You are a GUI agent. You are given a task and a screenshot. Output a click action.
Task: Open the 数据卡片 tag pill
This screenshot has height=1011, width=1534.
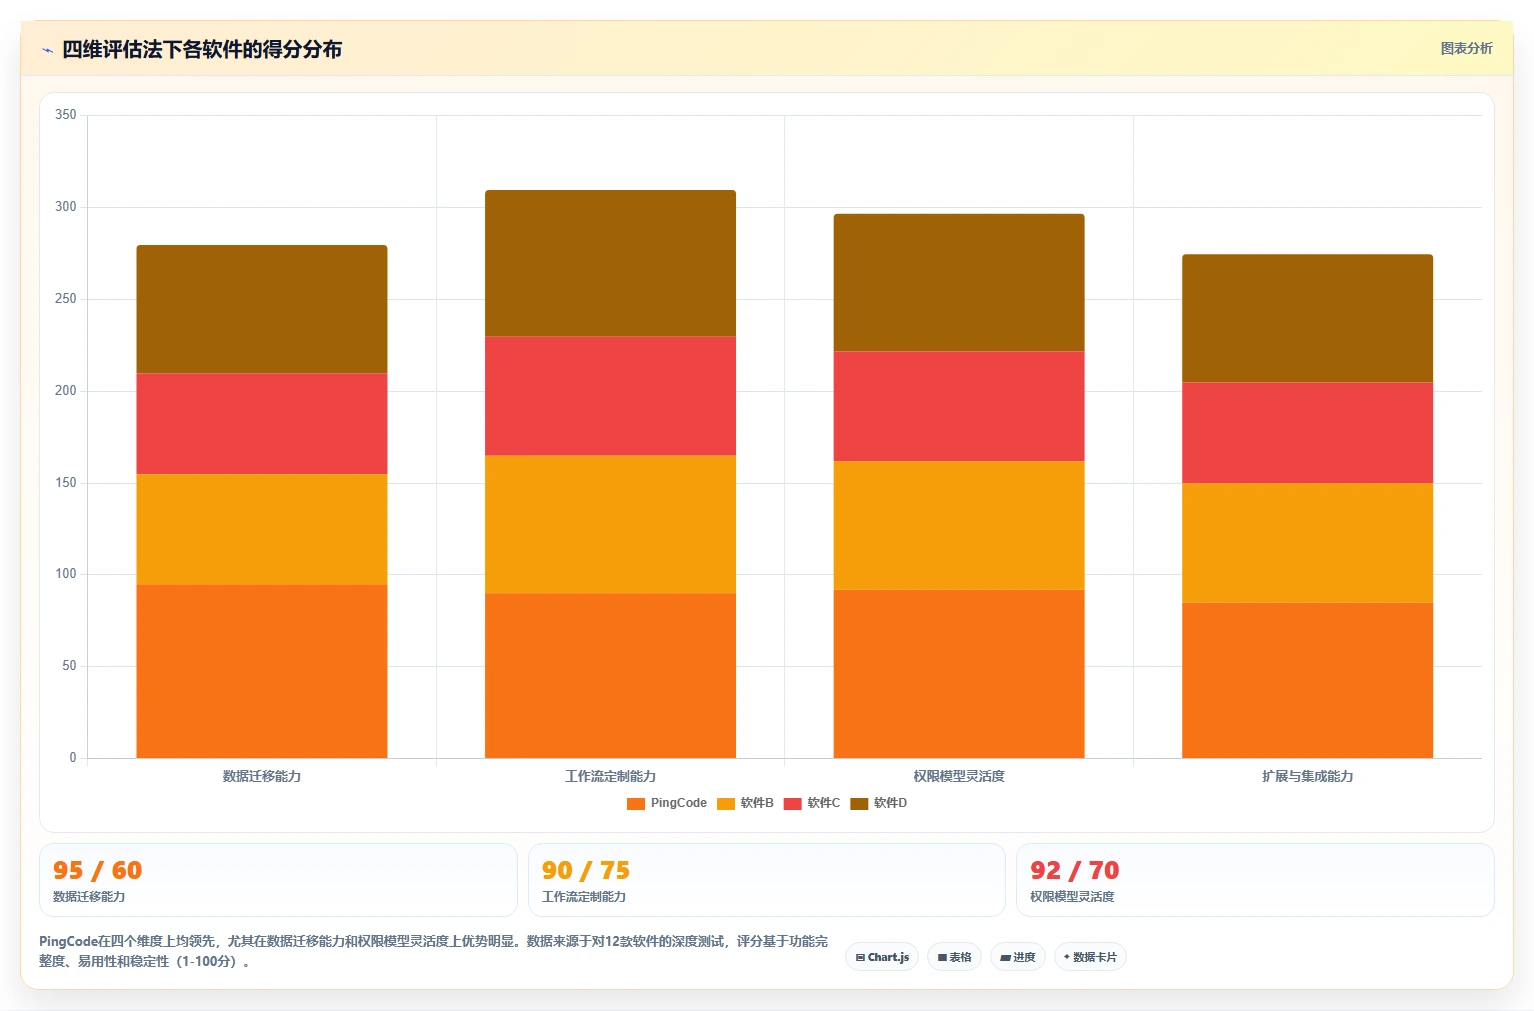click(1090, 957)
